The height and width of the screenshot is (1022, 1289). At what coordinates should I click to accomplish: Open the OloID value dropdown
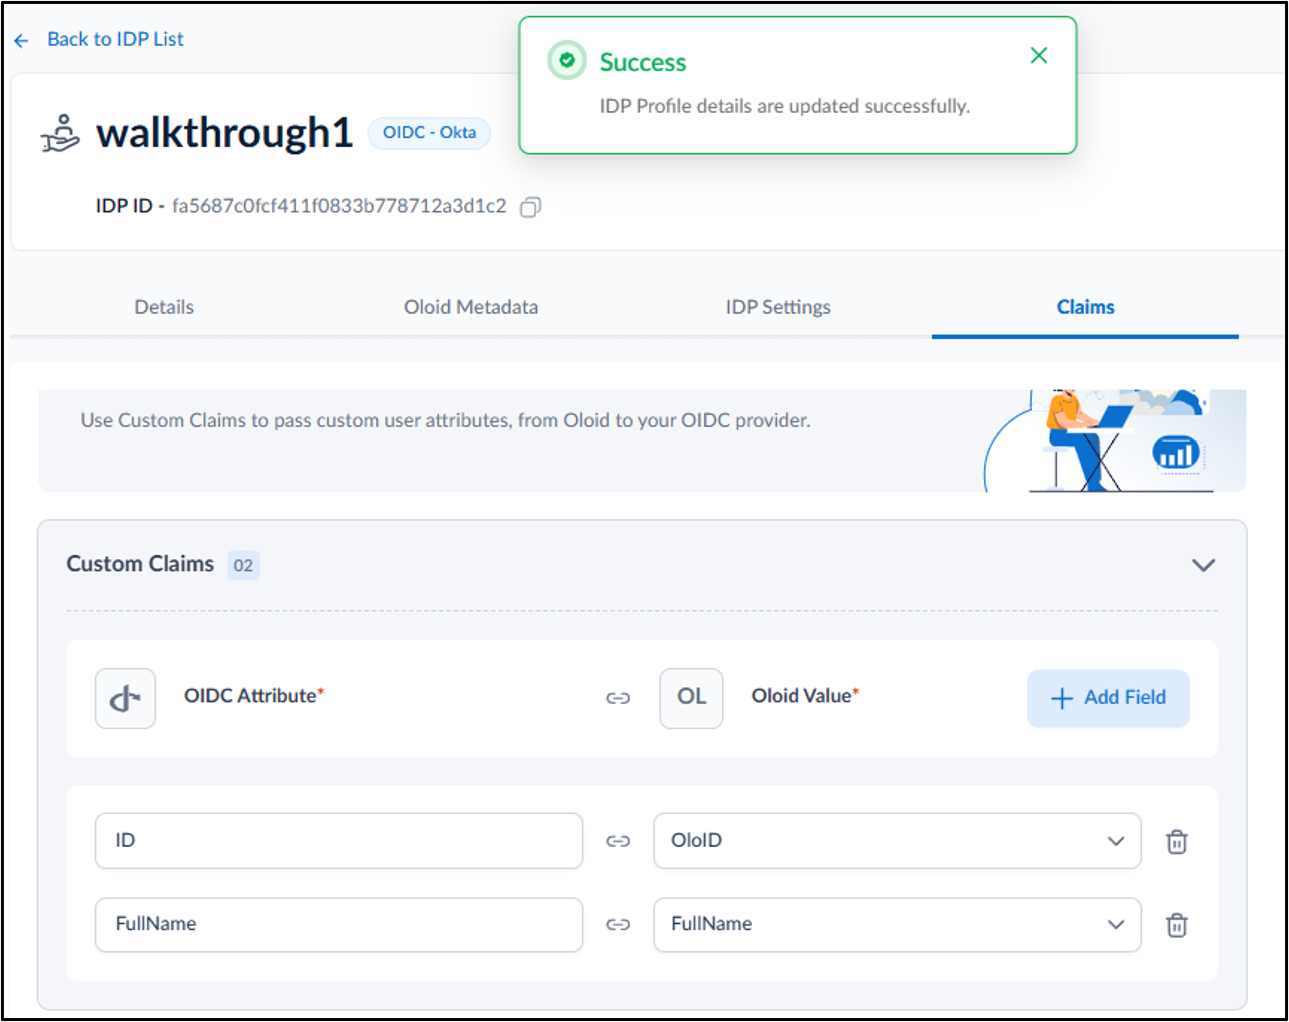897,841
